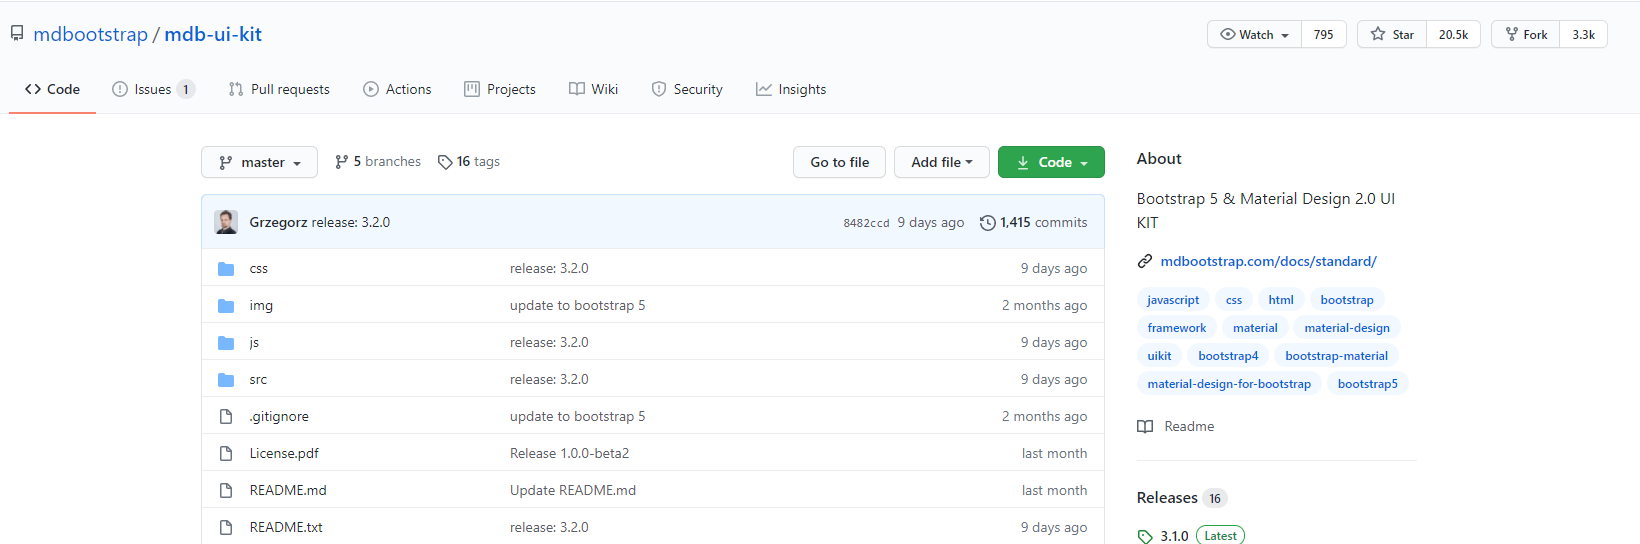Viewport: 1640px width, 544px height.
Task: Click the js folder icon
Action: (226, 343)
